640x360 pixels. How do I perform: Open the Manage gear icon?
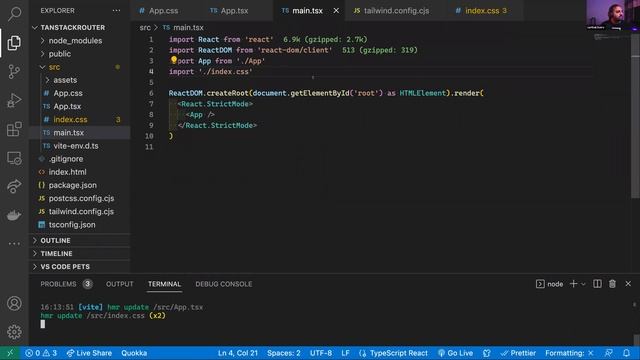pyautogui.click(x=14, y=332)
